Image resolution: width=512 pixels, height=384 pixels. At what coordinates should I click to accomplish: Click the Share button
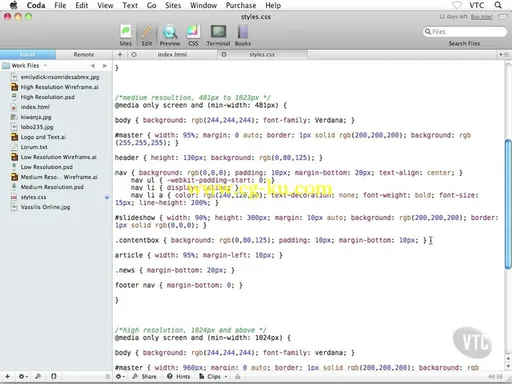point(145,376)
